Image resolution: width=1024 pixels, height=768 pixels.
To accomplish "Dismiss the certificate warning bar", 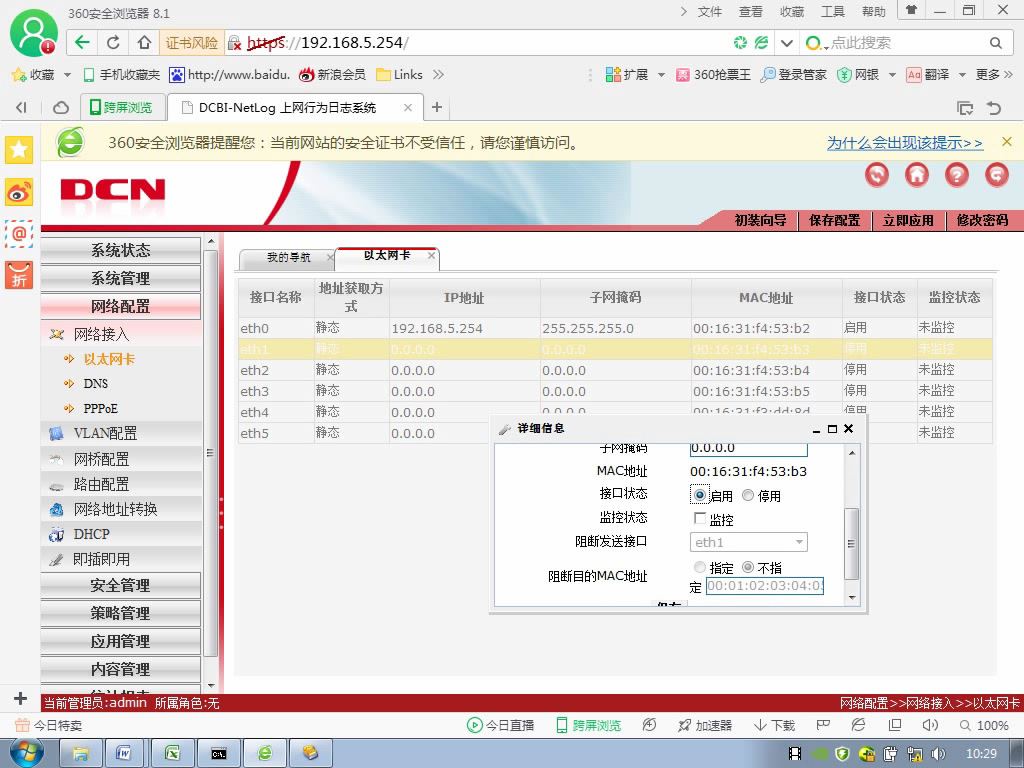I will [1006, 142].
